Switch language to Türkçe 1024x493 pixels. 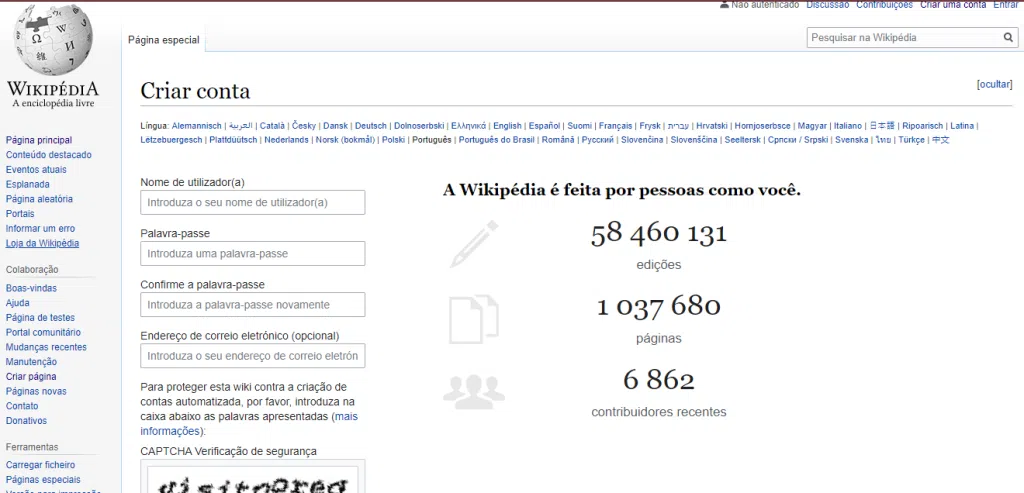912,140
